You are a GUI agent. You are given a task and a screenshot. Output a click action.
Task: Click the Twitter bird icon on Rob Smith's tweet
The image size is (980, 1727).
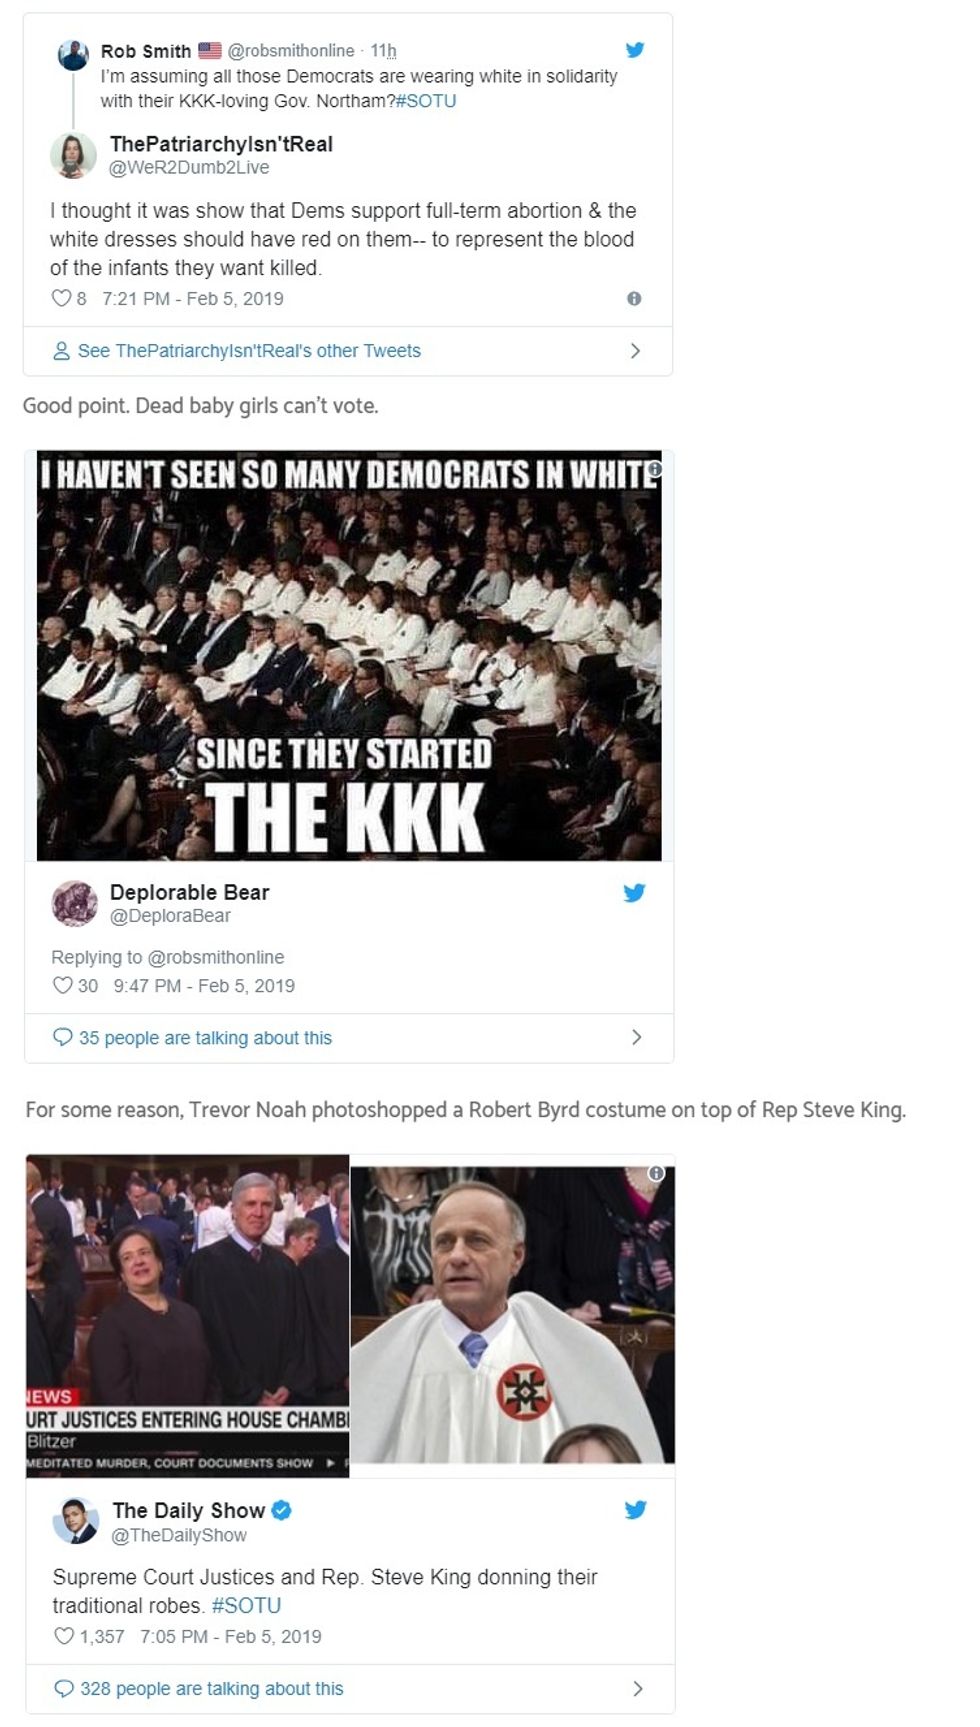click(x=635, y=49)
